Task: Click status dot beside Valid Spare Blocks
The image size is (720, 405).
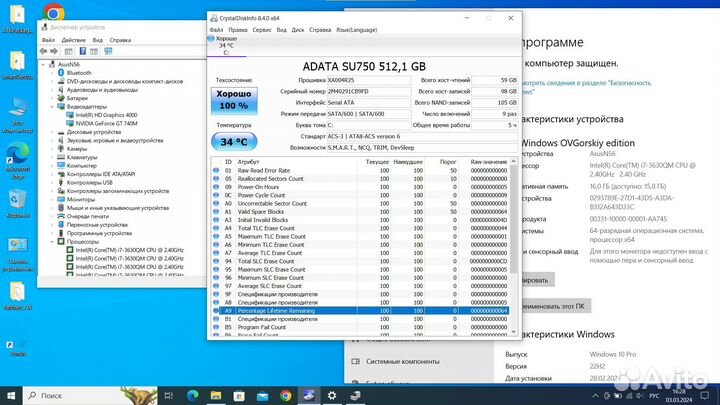Action: pos(216,212)
